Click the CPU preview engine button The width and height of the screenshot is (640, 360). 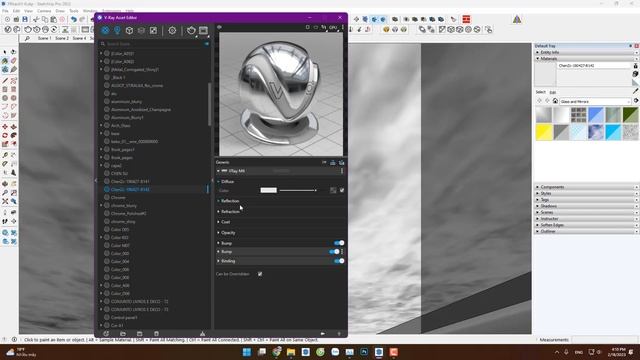coord(333,27)
